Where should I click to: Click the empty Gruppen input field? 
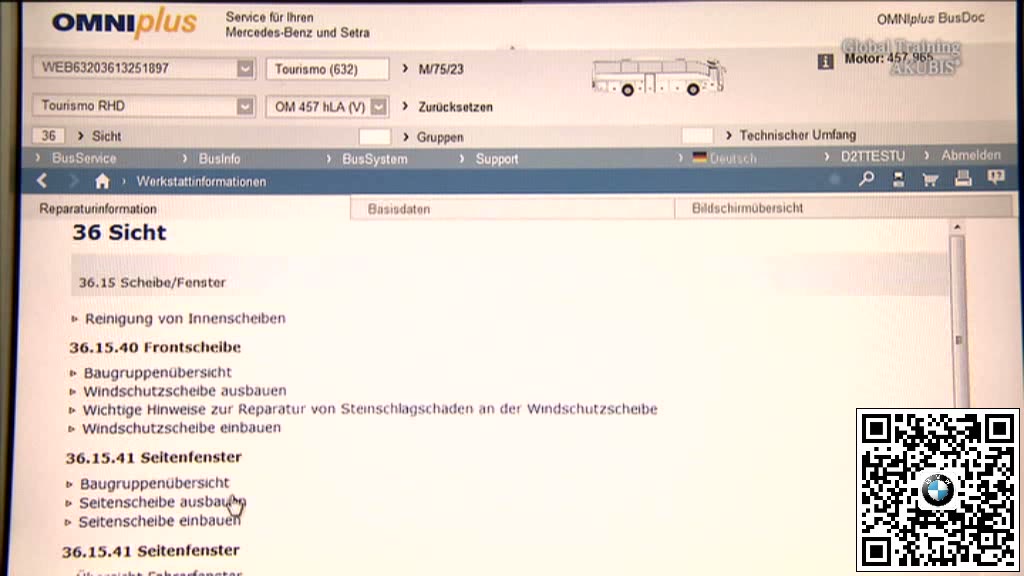click(375, 136)
